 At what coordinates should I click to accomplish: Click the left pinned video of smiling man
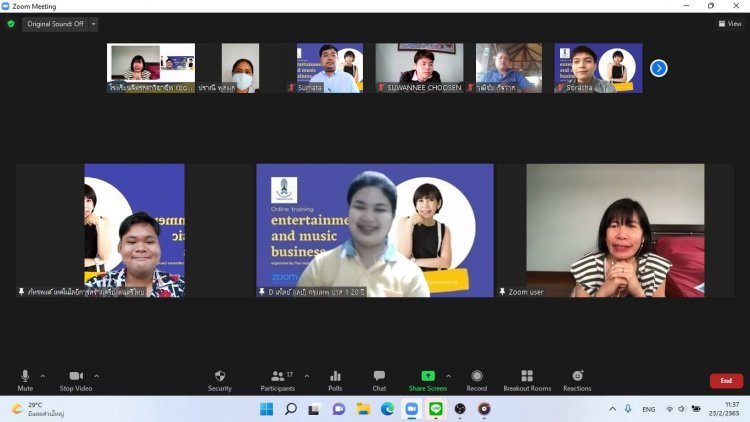point(135,231)
